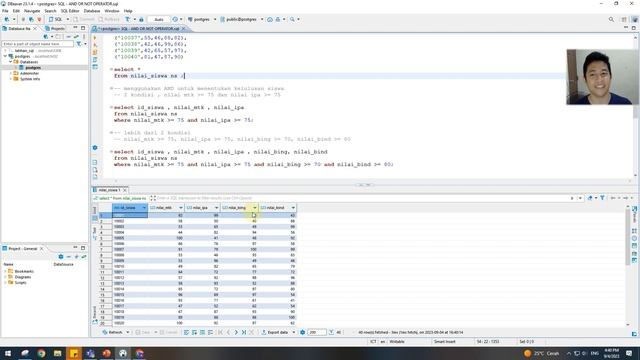
Task: Click apply filter arrow icon in results
Action: pos(571,198)
